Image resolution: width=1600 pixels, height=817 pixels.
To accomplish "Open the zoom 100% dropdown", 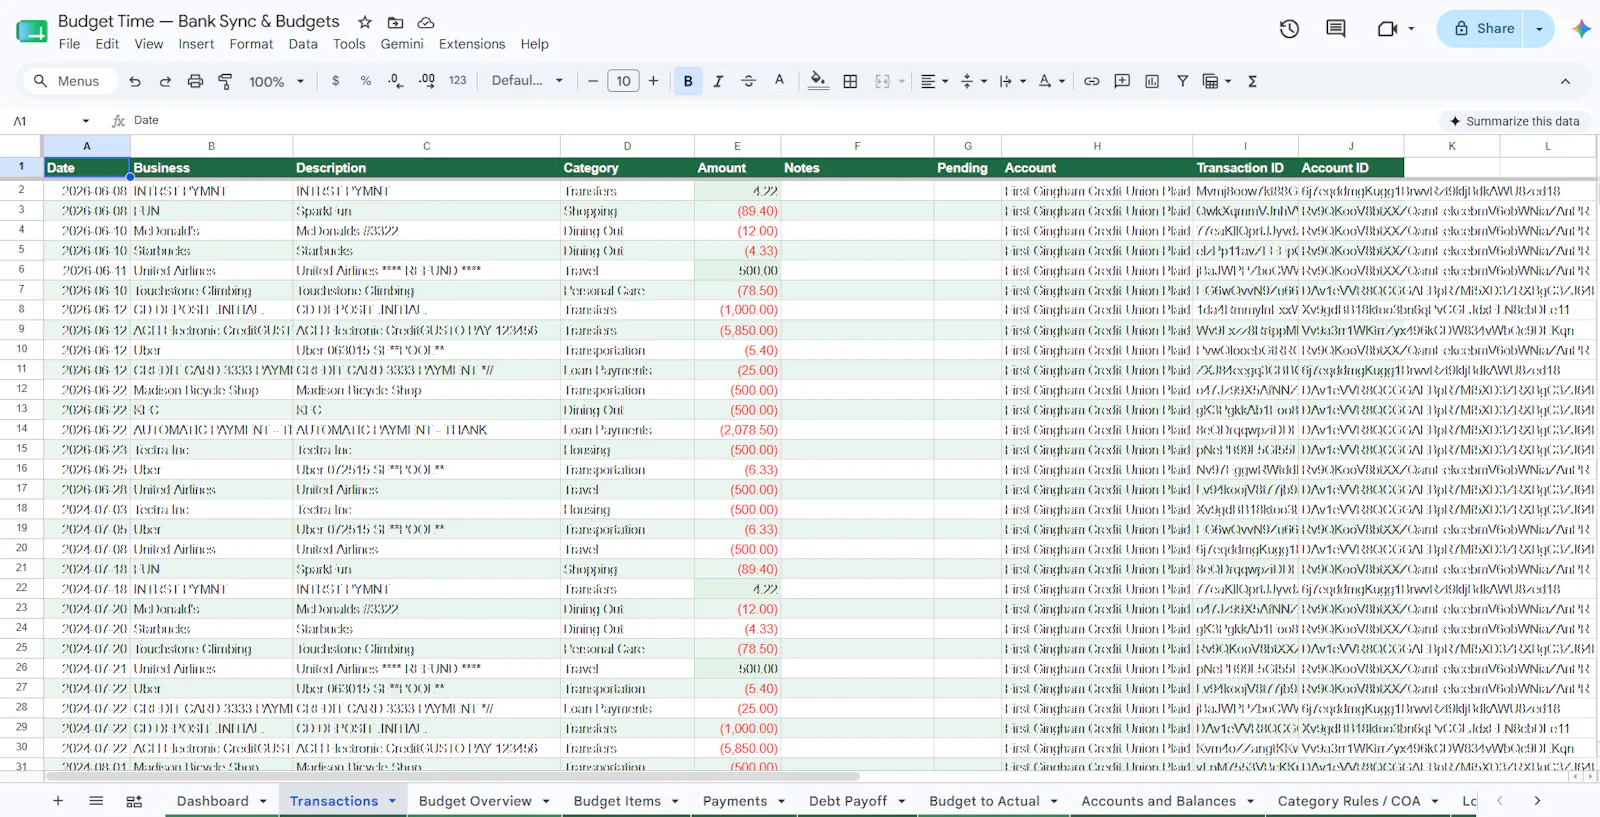I will point(276,81).
